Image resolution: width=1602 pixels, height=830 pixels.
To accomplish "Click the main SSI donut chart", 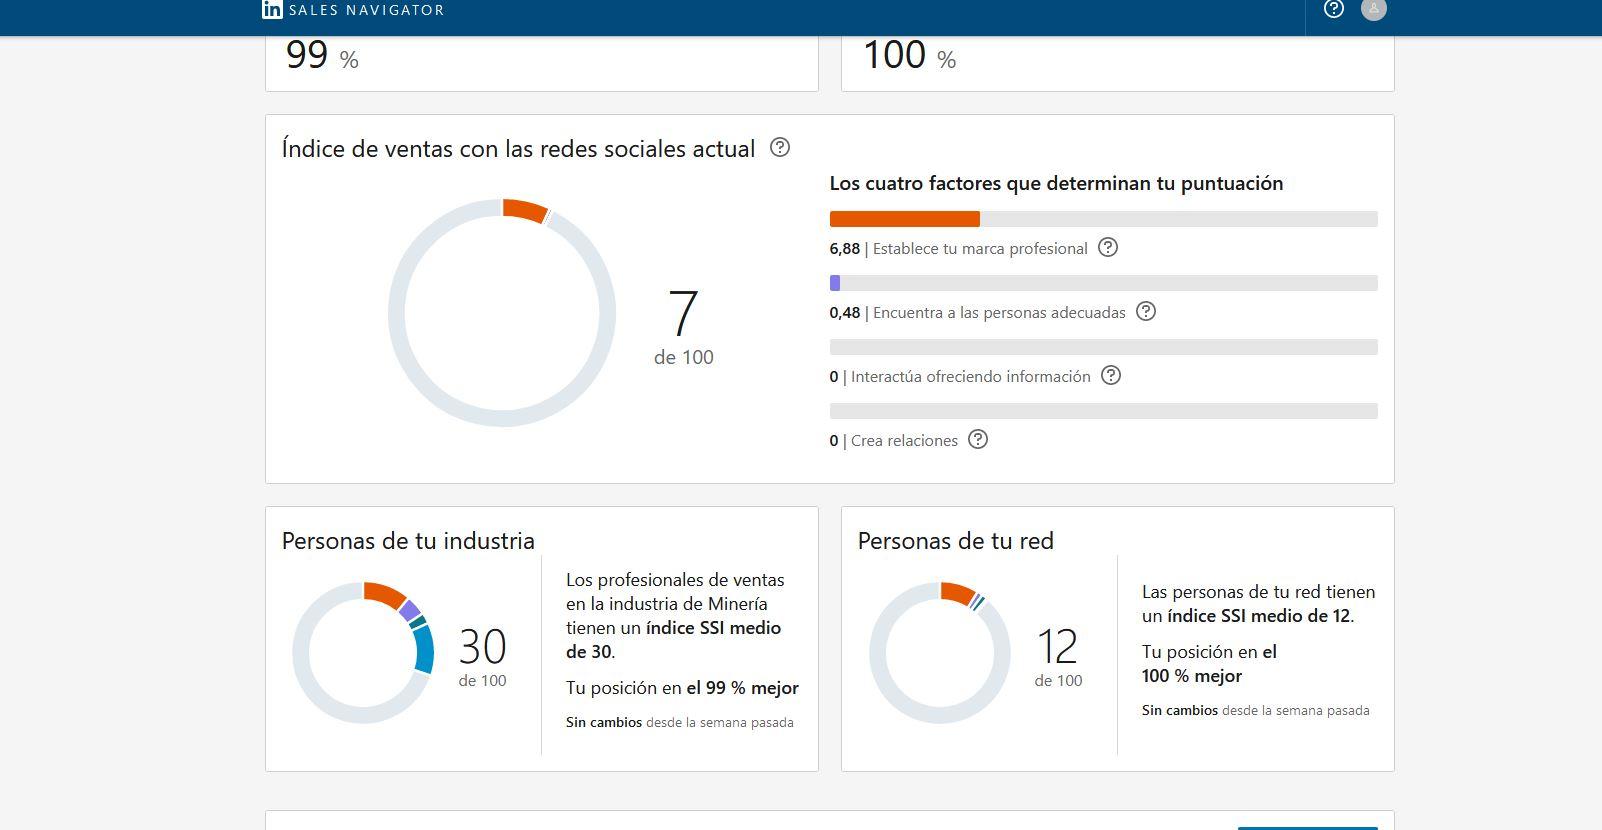I will 502,313.
